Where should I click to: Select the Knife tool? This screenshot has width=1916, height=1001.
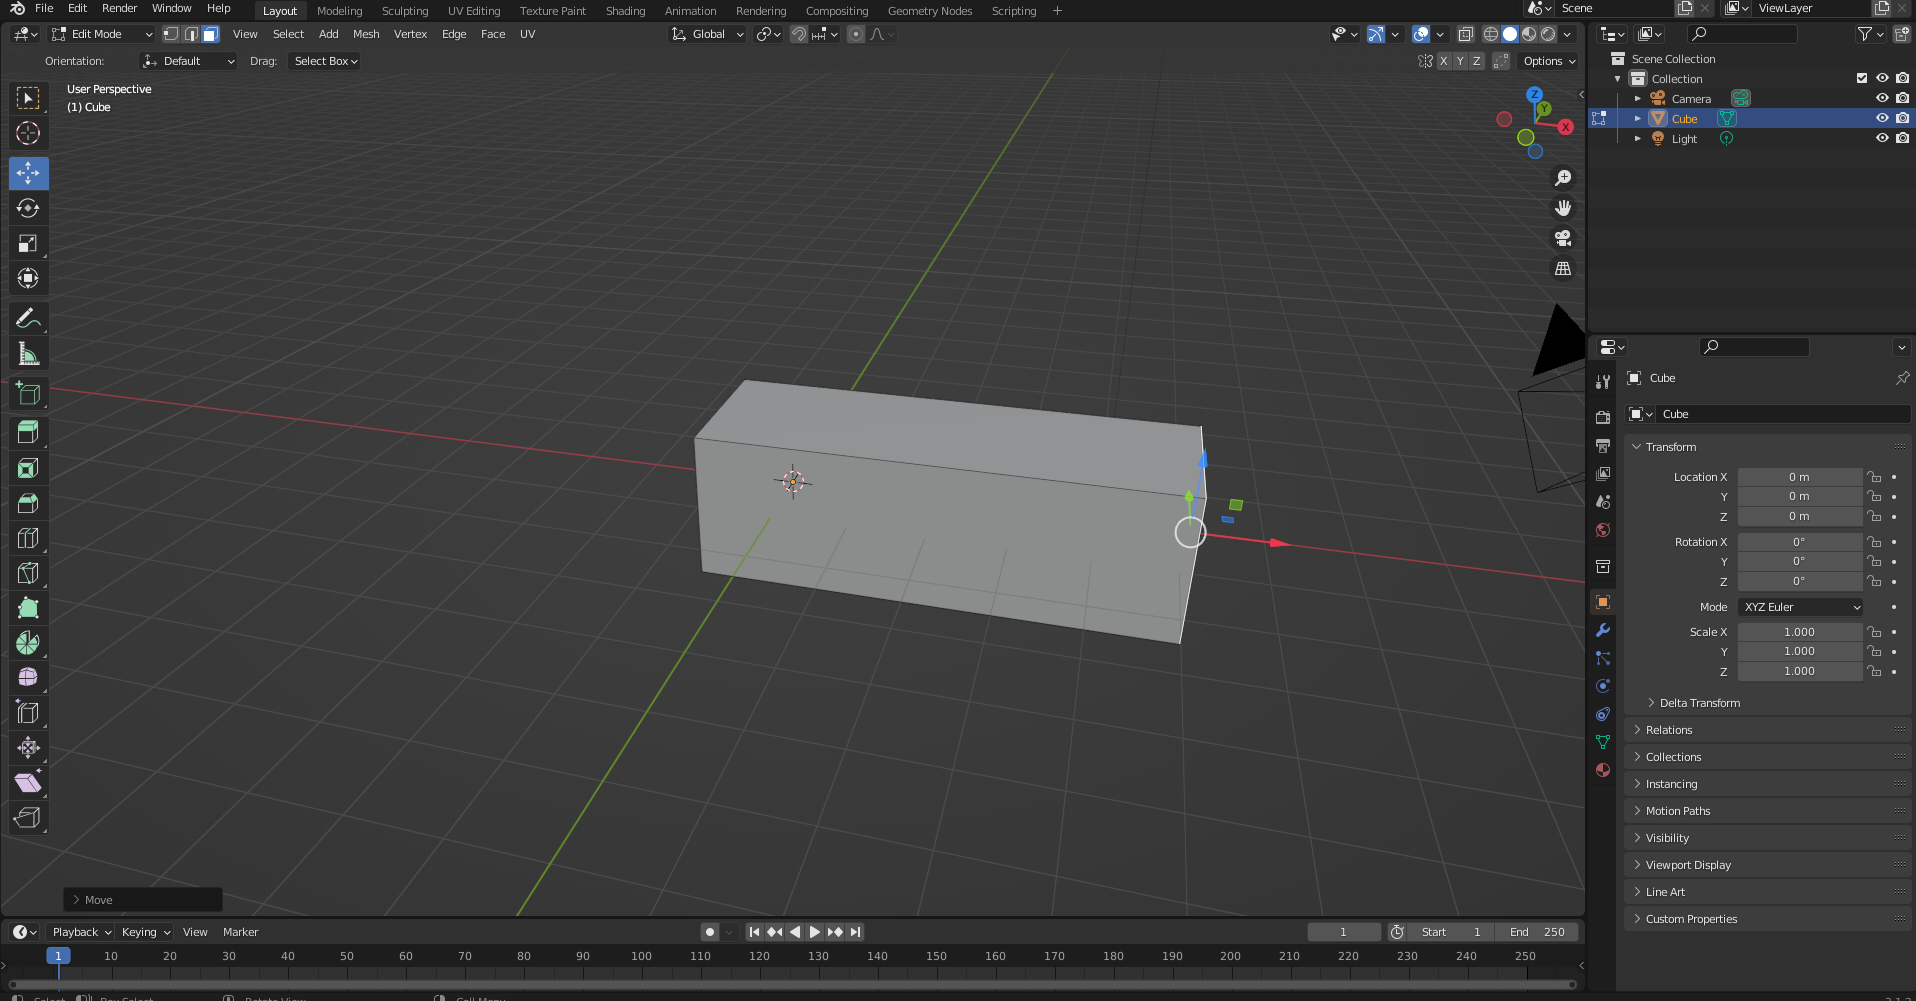click(28, 573)
